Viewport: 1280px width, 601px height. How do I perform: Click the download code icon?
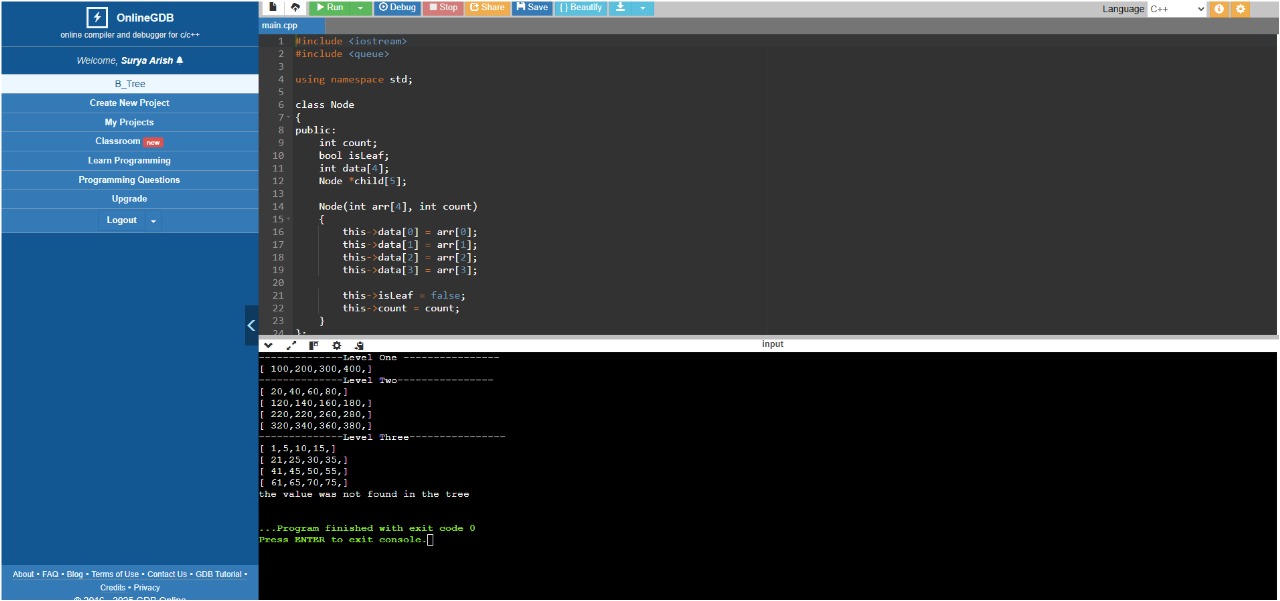tap(620, 8)
